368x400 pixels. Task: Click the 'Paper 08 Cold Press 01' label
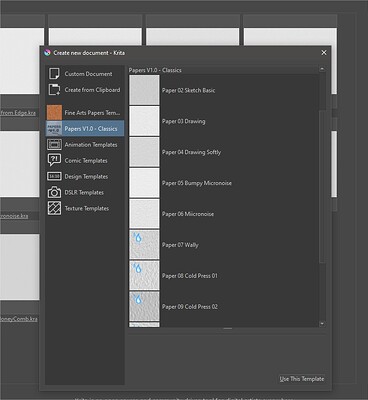(190, 276)
